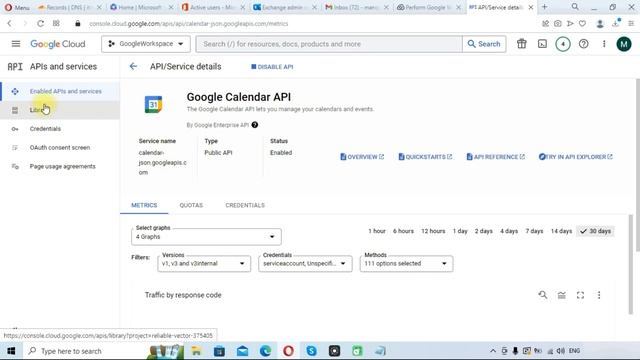Screen dimensions: 640x360
Task: Open Credentials in the left sidebar
Action: 60,129
